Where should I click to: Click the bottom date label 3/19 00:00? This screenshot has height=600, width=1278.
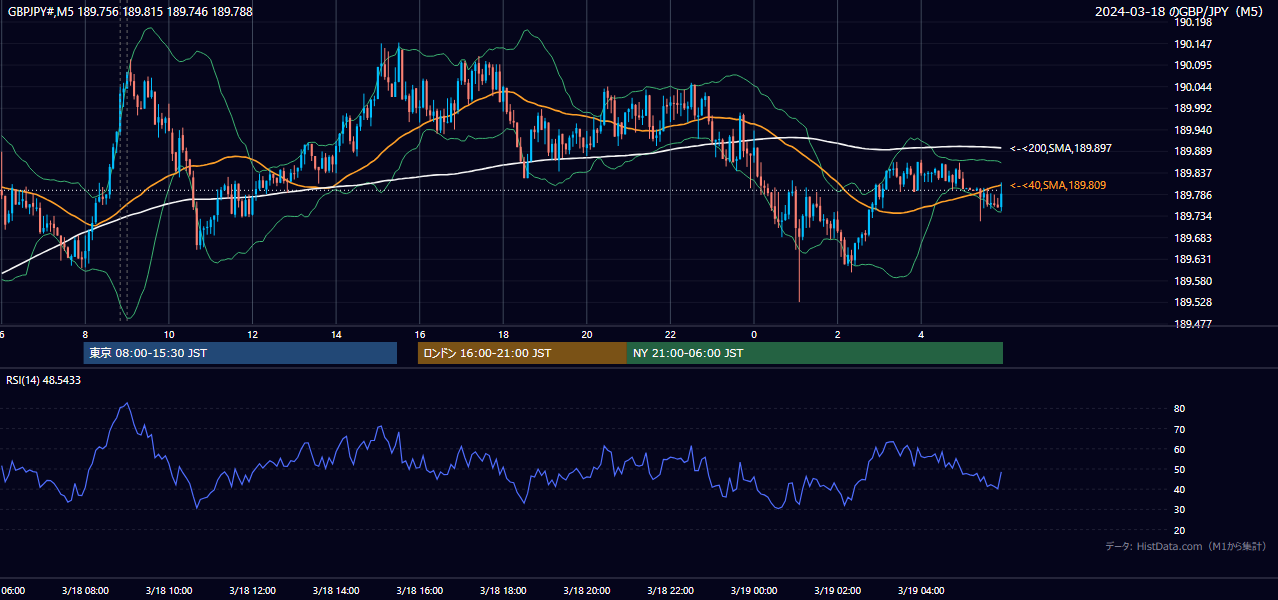[x=754, y=590]
